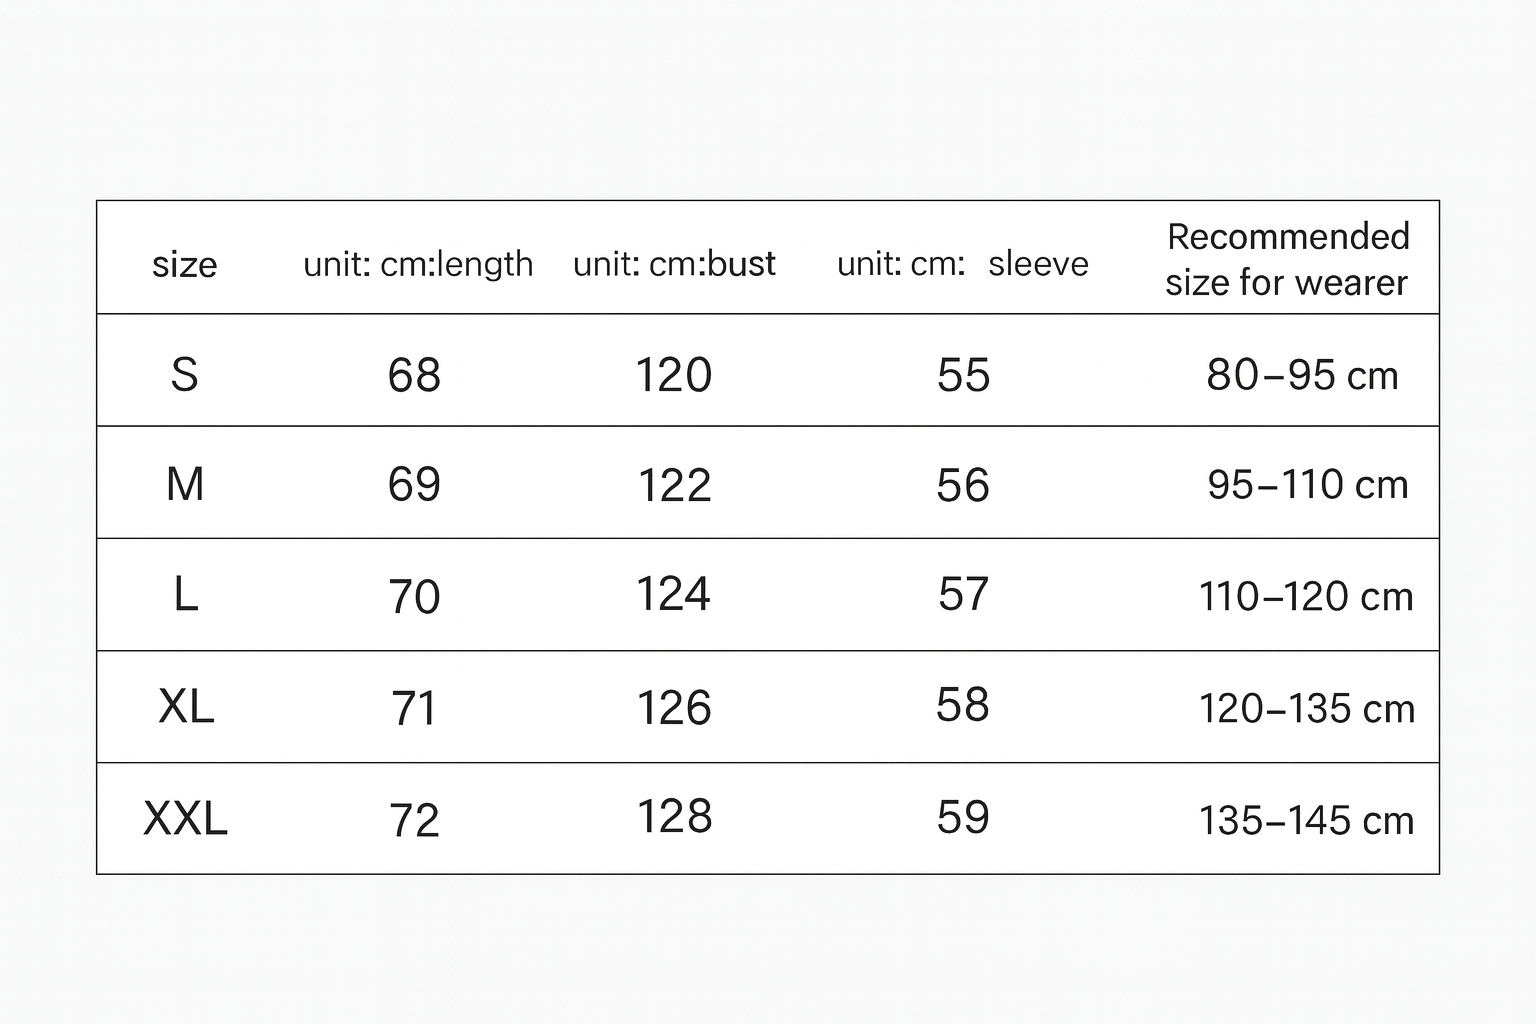Select the "unit: cm: sleeve" header
Viewport: 1536px width, 1024px height.
pos(962,264)
